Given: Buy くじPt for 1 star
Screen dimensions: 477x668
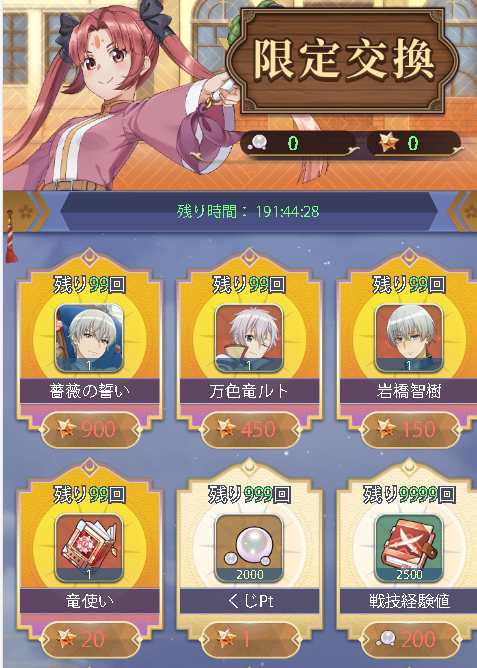Looking at the screenshot, I should point(250,639).
